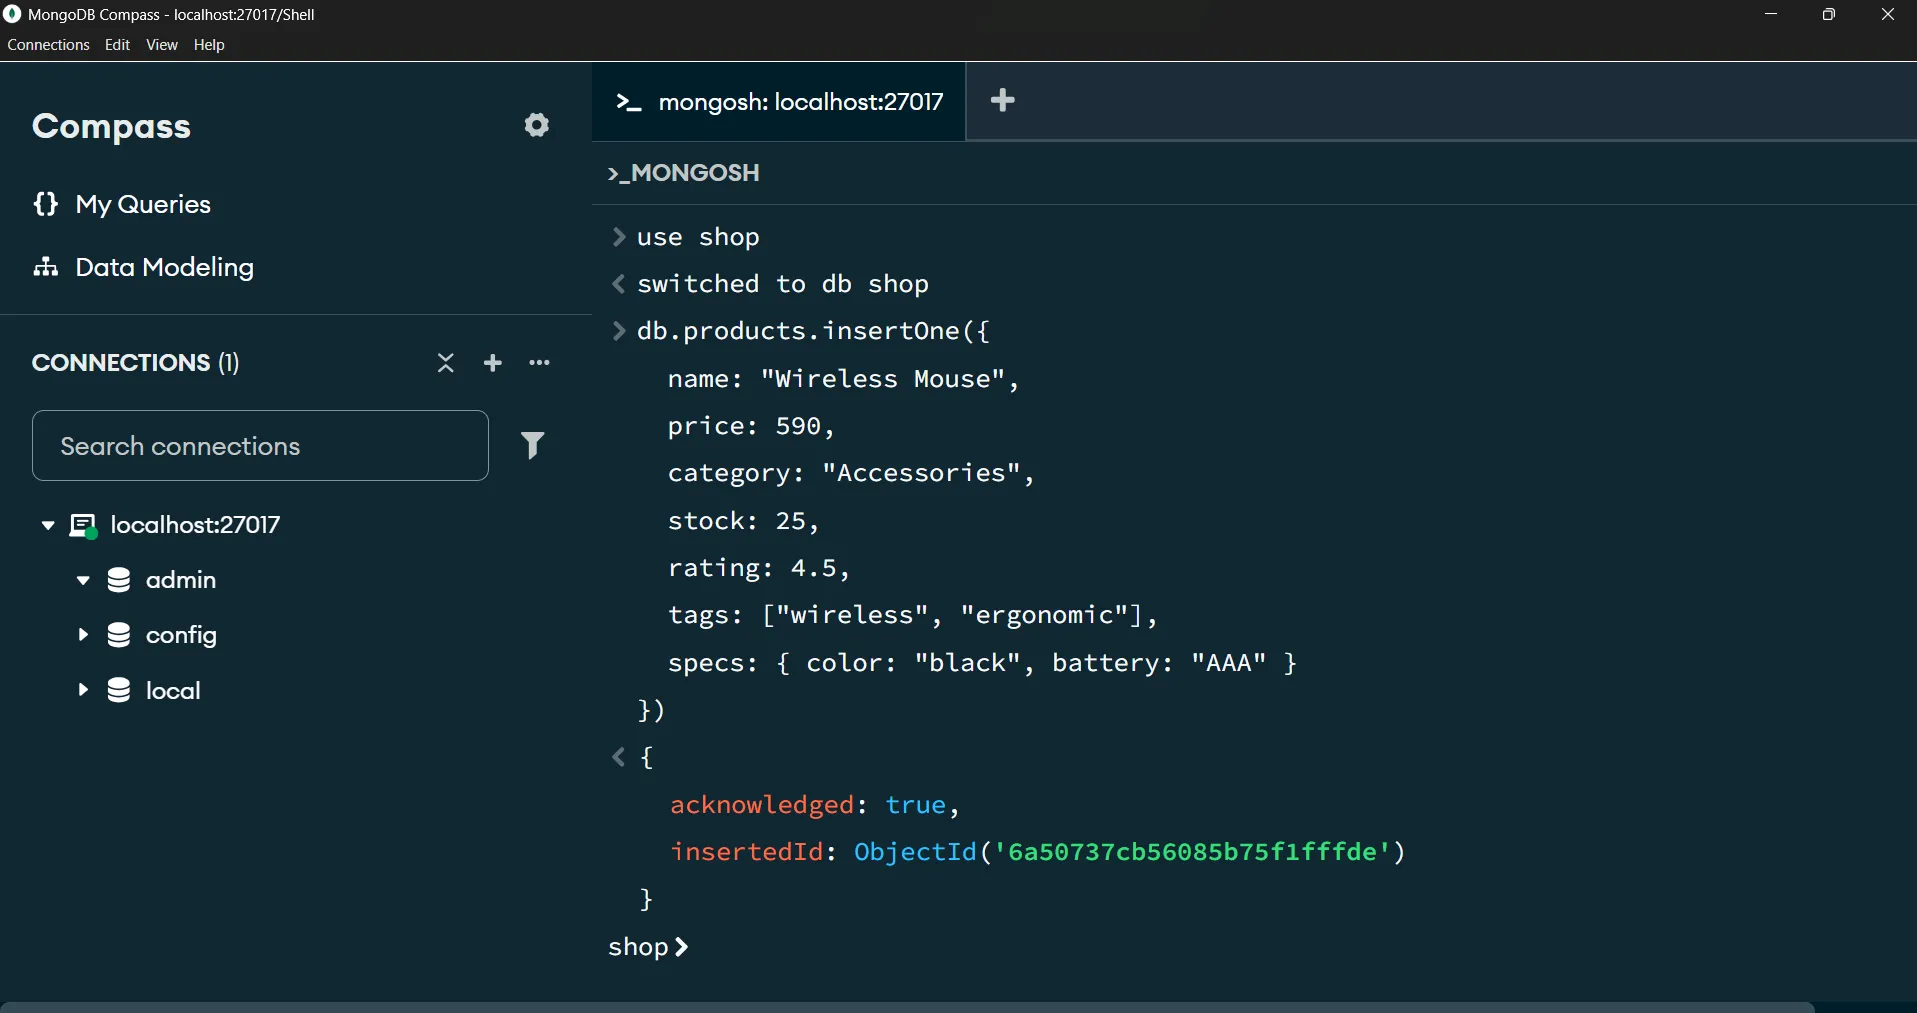Open the Help menu
This screenshot has height=1013, width=1917.
209,45
